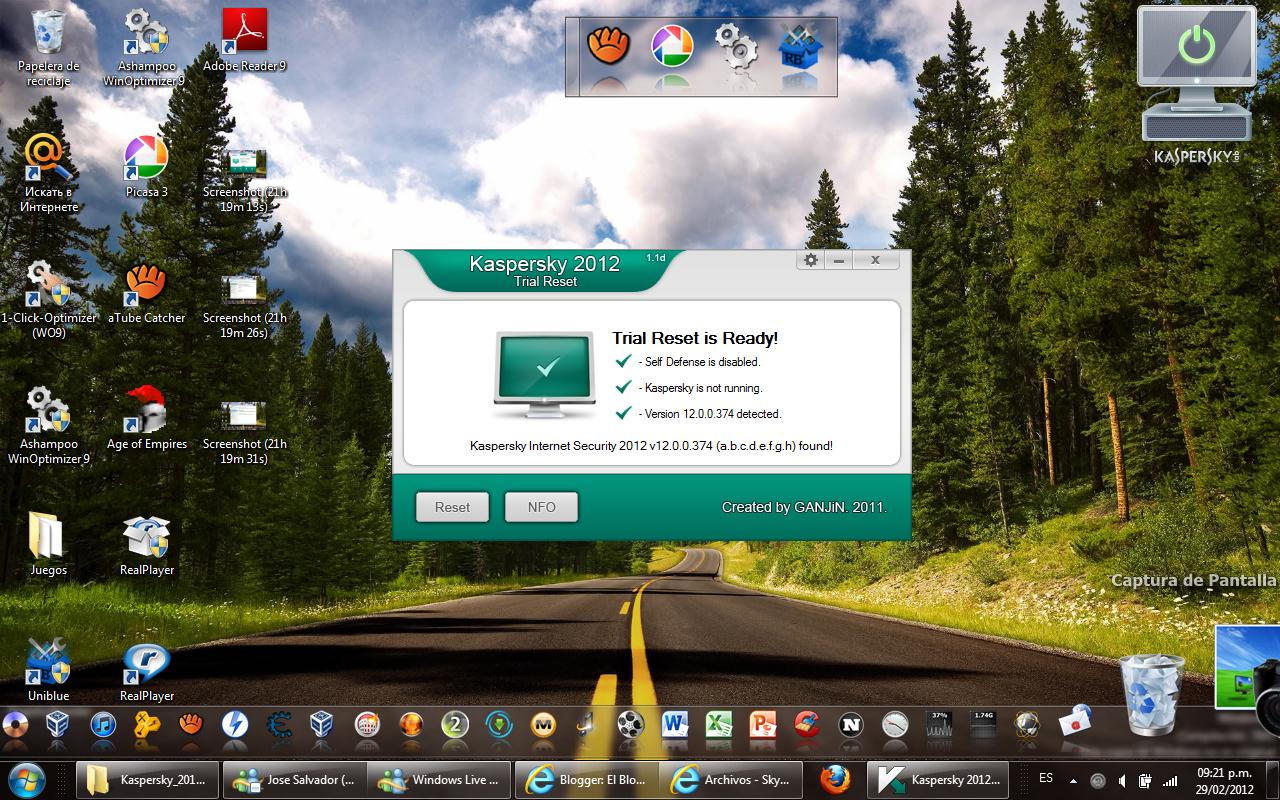
Task: Open Age of Empires desktop shortcut
Action: [146, 418]
